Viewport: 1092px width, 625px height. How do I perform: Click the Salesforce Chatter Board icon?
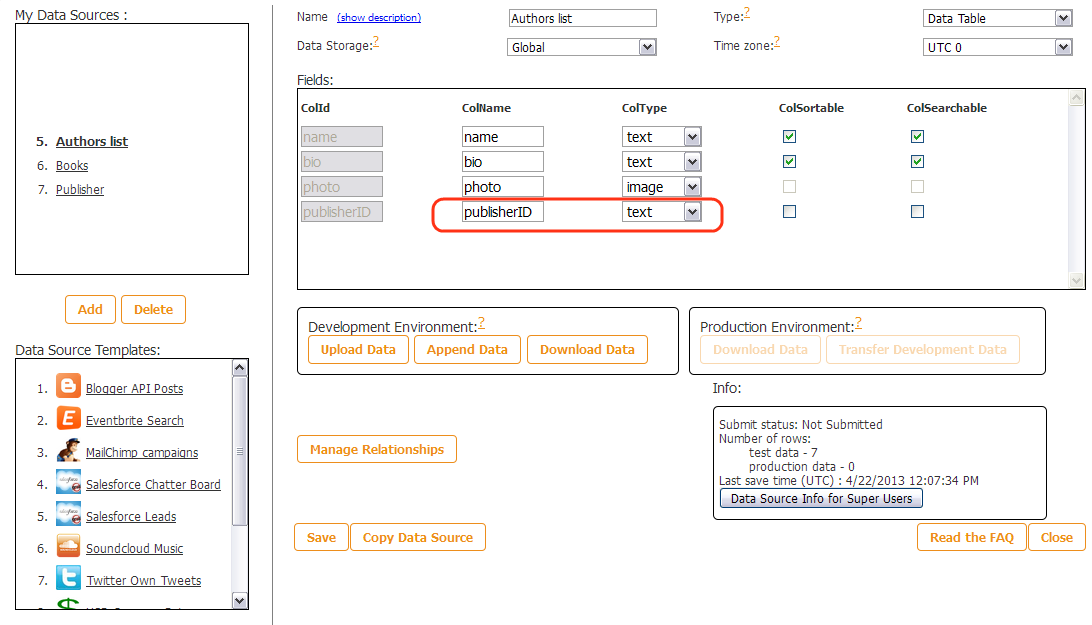tap(68, 483)
